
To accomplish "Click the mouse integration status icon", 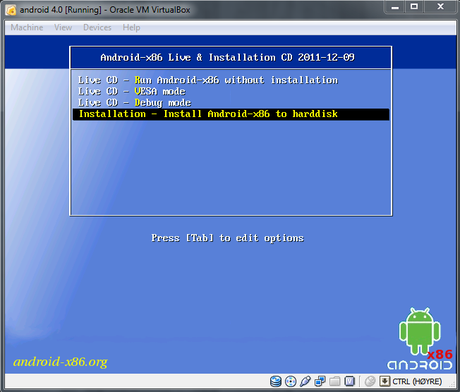I will tap(370, 381).
